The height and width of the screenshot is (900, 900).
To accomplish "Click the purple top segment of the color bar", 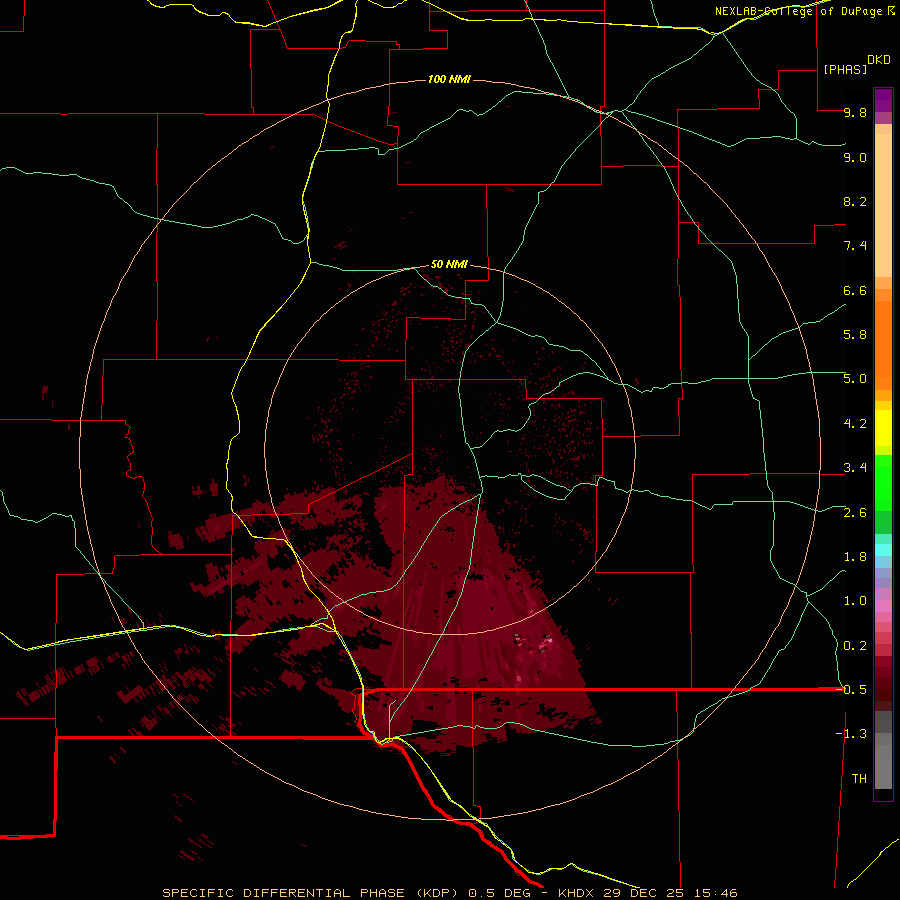I will click(x=883, y=100).
